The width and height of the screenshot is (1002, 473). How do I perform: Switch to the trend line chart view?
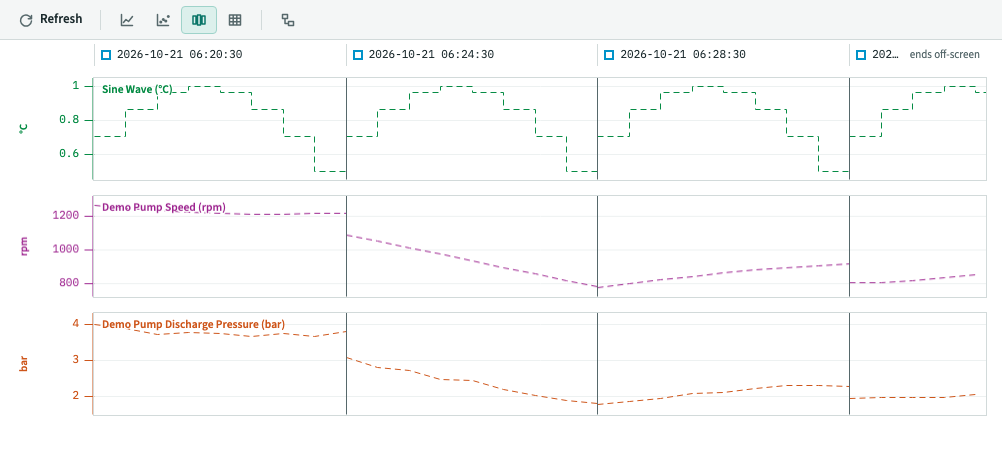pos(127,20)
